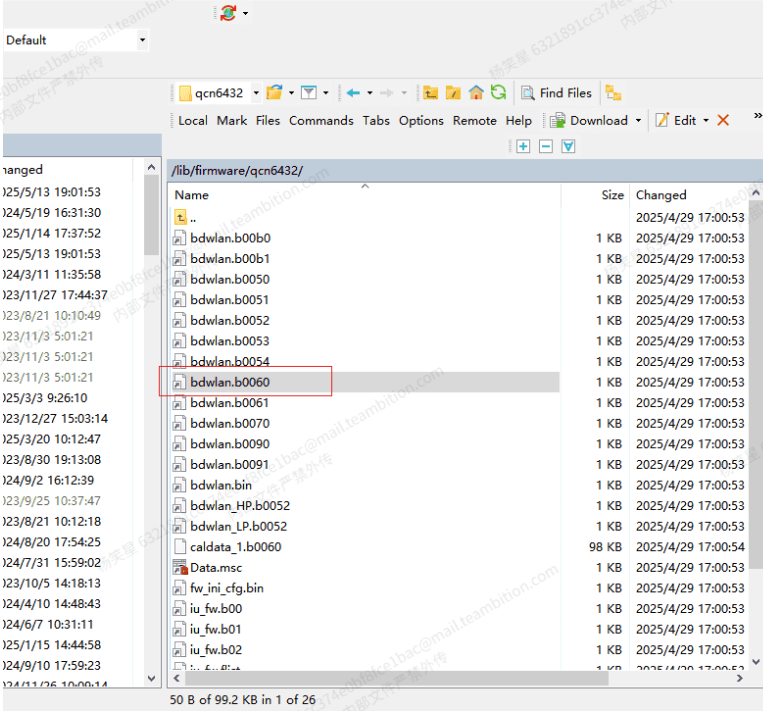Click the grayed Forward arrow
The height and width of the screenshot is (711, 763).
[x=387, y=92]
